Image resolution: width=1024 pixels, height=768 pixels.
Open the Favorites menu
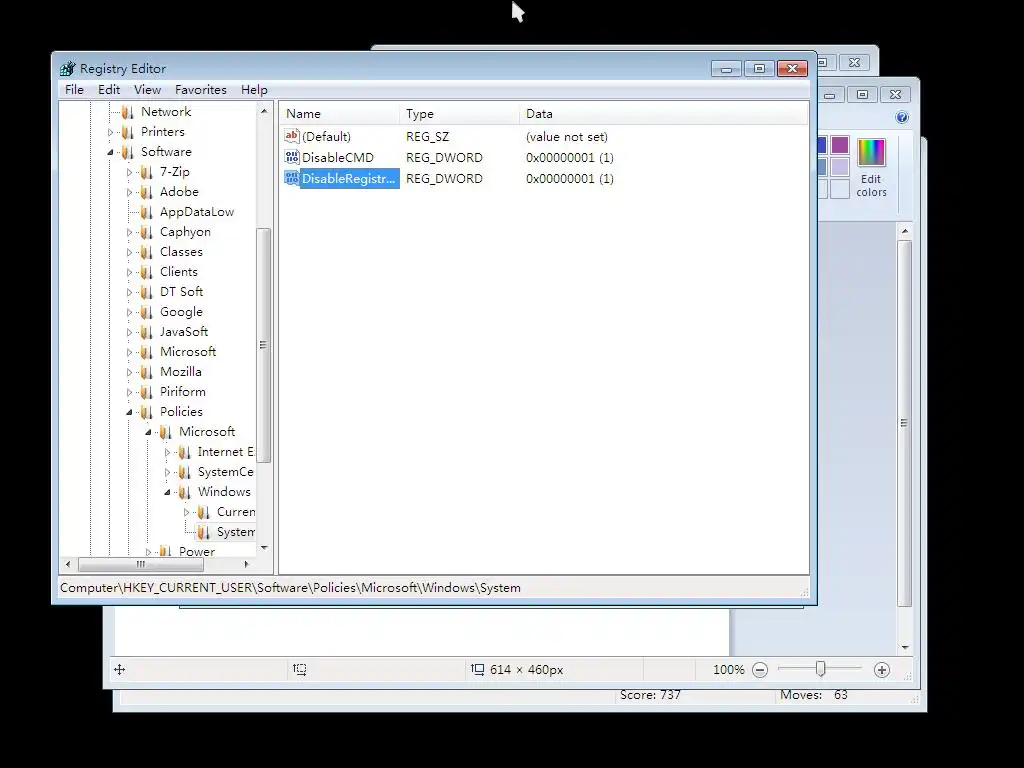tap(200, 89)
